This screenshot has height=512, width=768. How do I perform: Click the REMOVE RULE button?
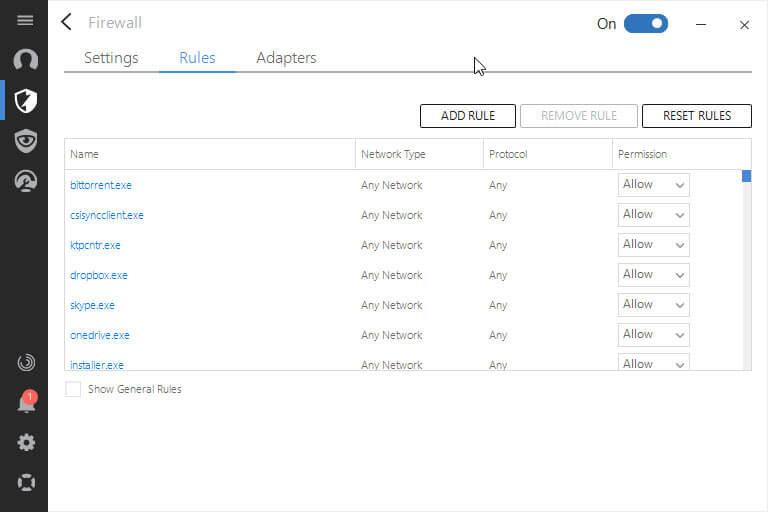click(x=579, y=116)
